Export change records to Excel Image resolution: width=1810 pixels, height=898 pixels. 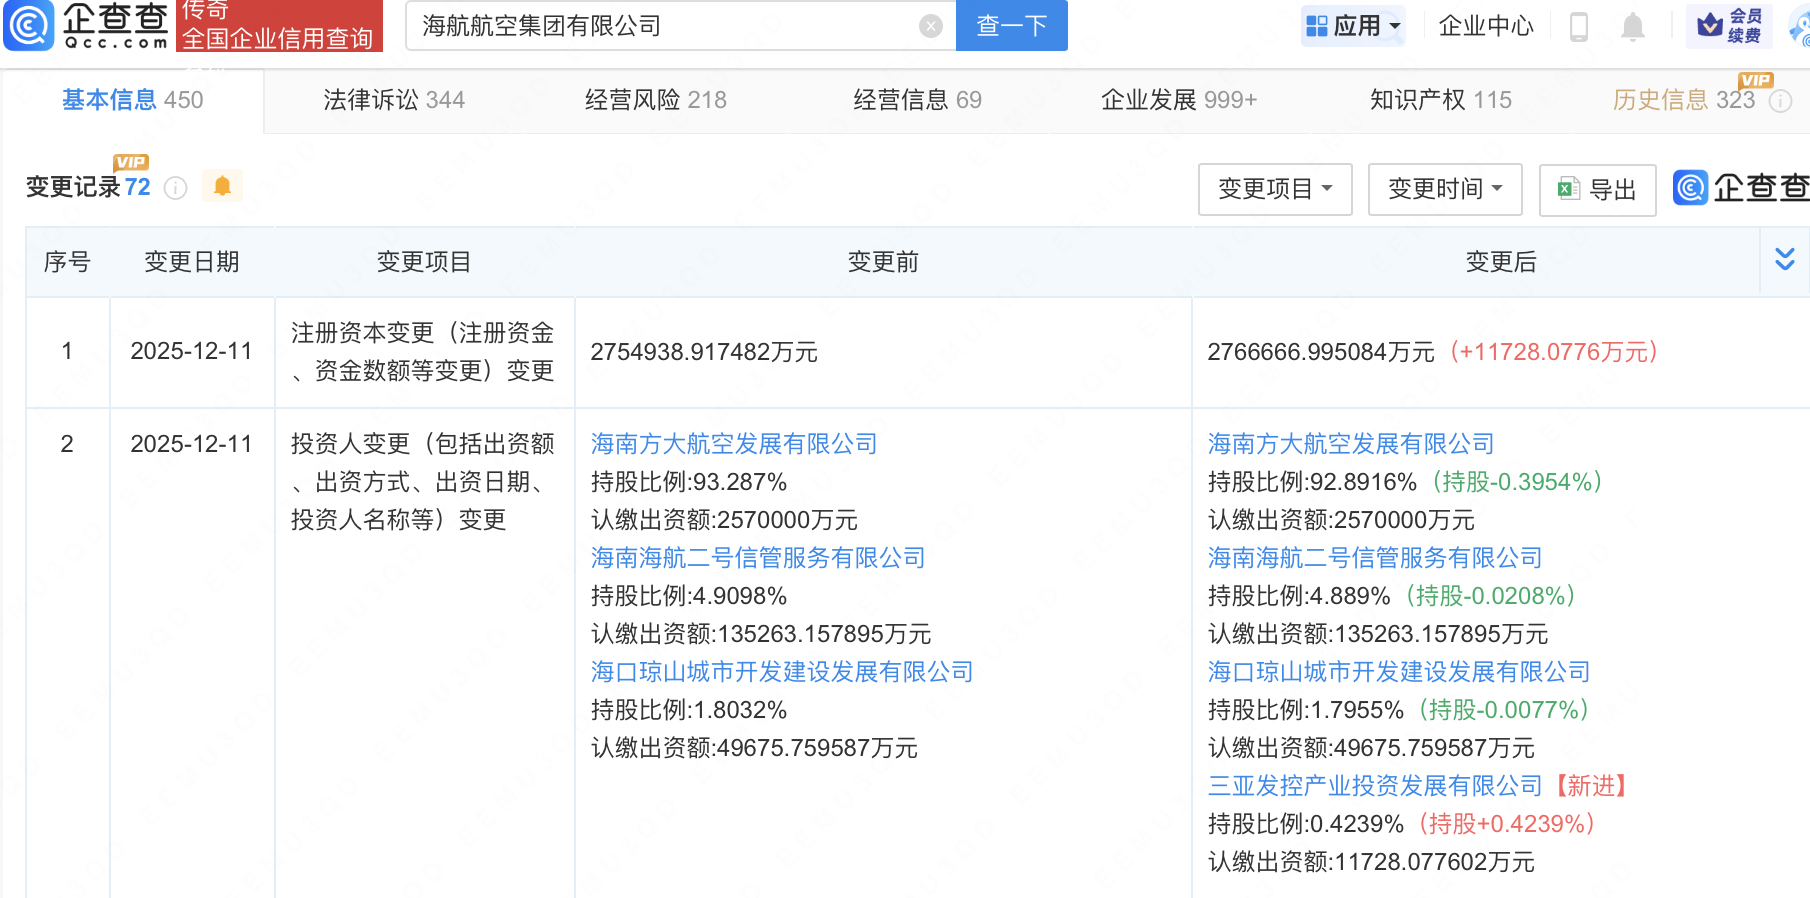point(1597,189)
